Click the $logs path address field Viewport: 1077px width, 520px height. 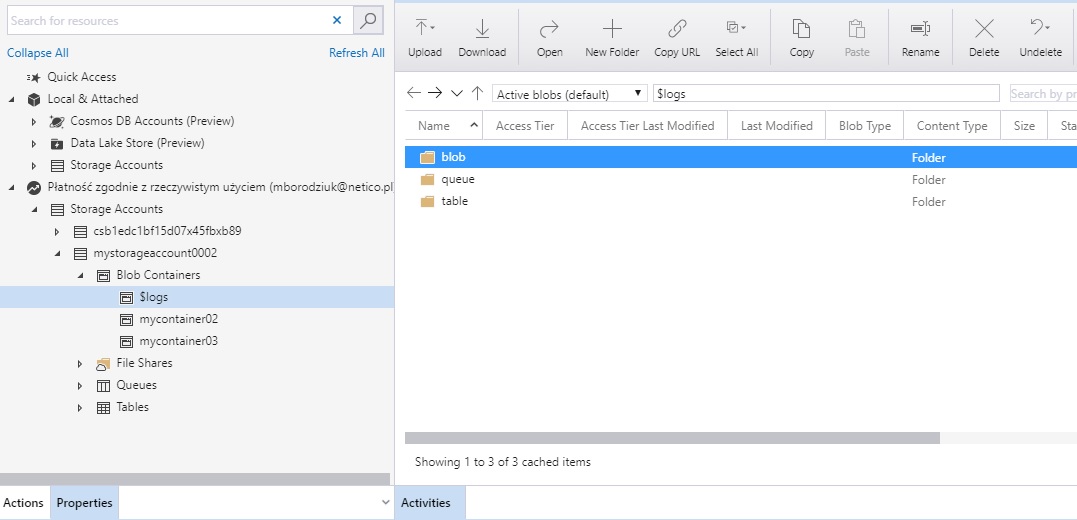(x=826, y=94)
